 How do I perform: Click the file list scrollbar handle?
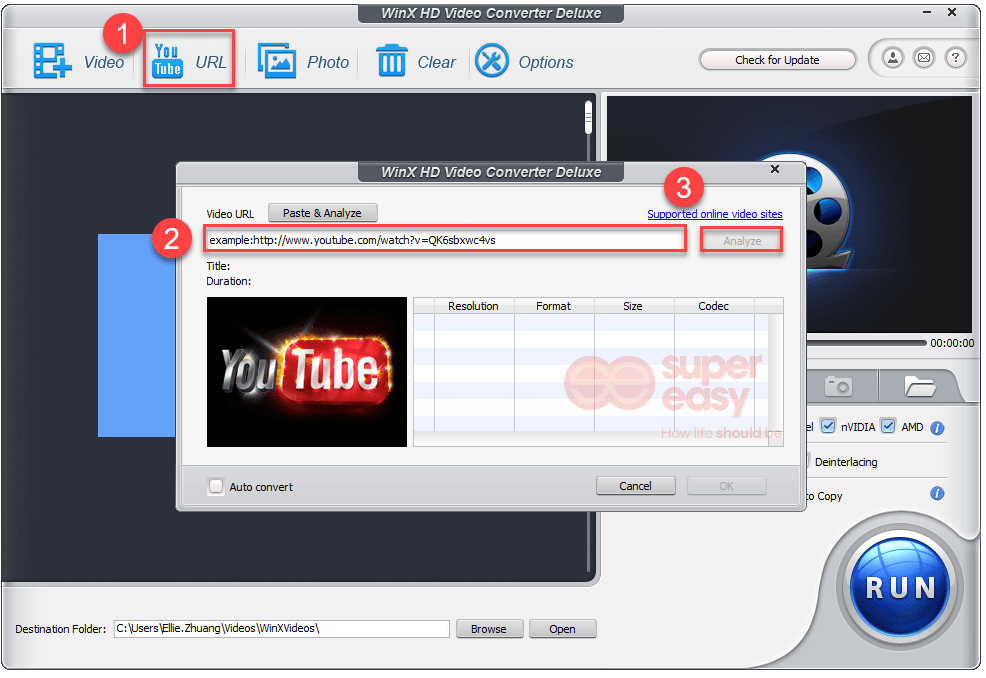click(x=589, y=118)
